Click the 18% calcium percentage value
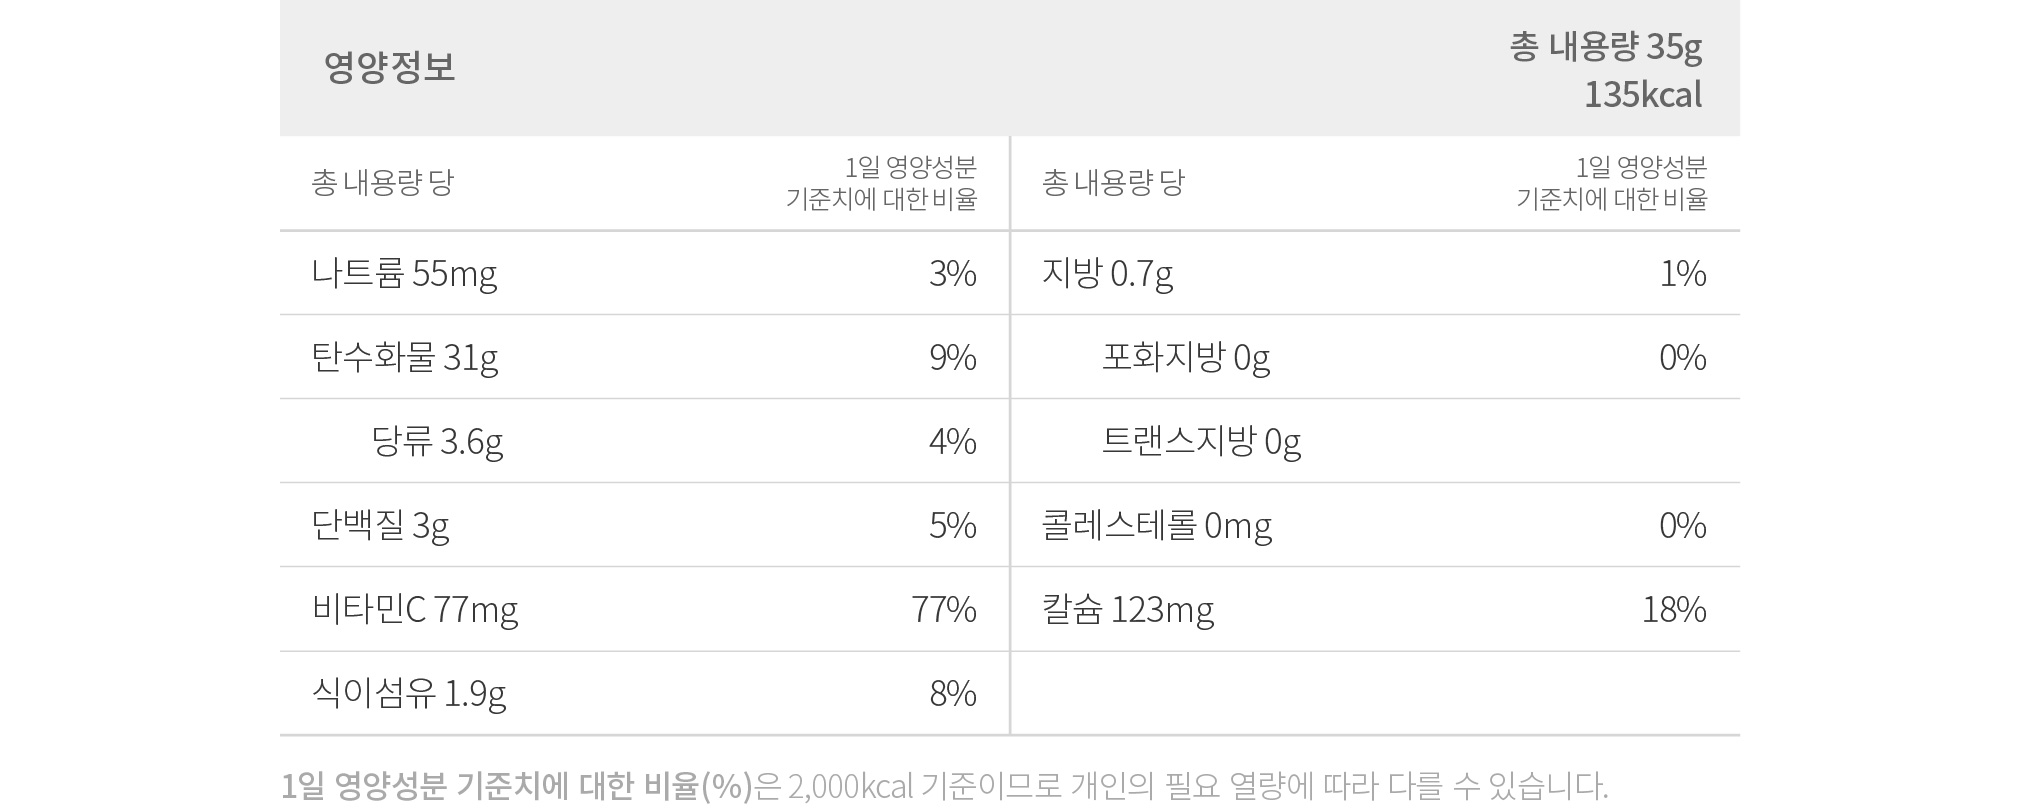The height and width of the screenshot is (809, 2020). (x=1674, y=609)
